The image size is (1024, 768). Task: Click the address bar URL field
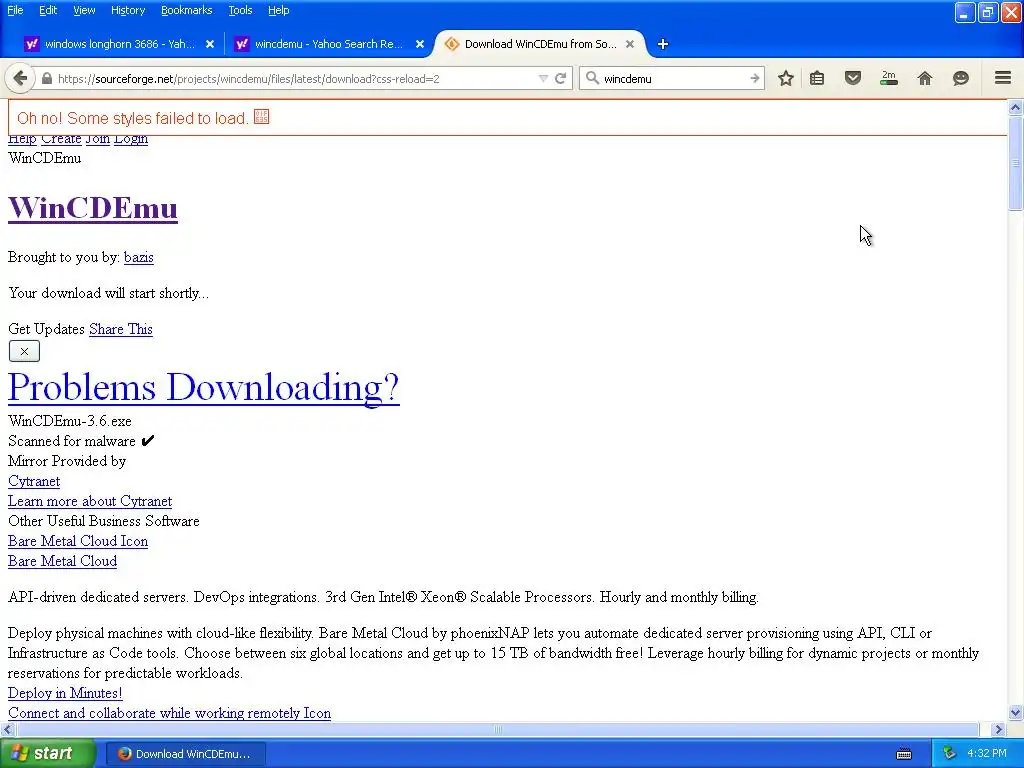[294, 78]
